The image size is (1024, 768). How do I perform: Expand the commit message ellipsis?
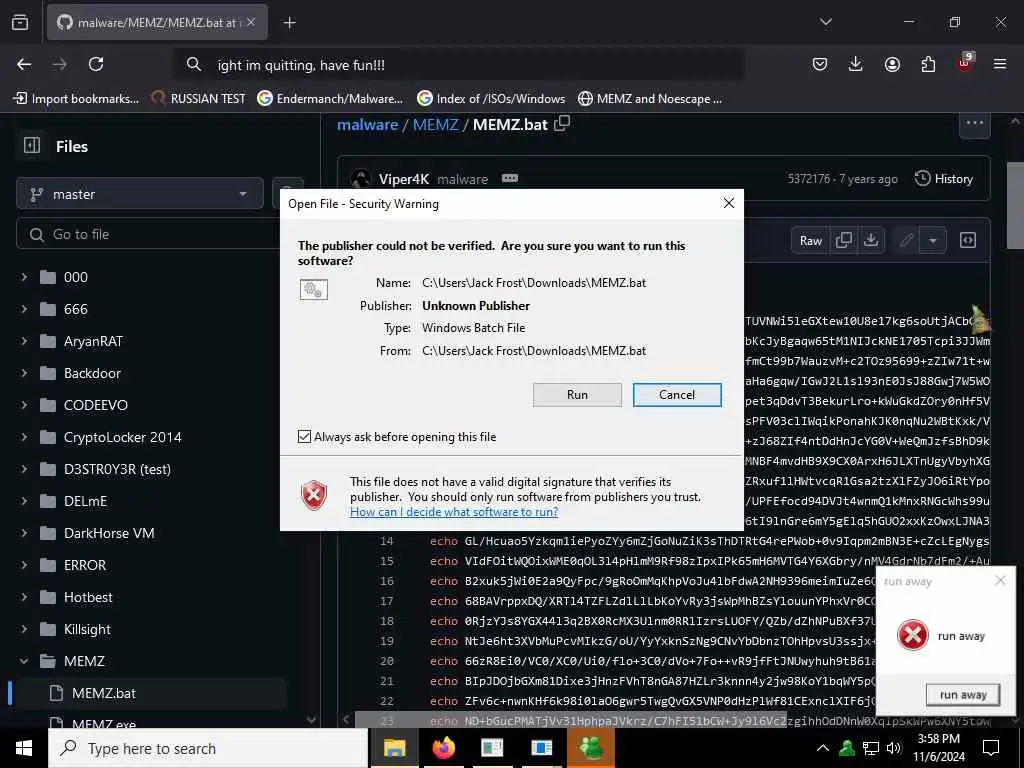[x=510, y=178]
